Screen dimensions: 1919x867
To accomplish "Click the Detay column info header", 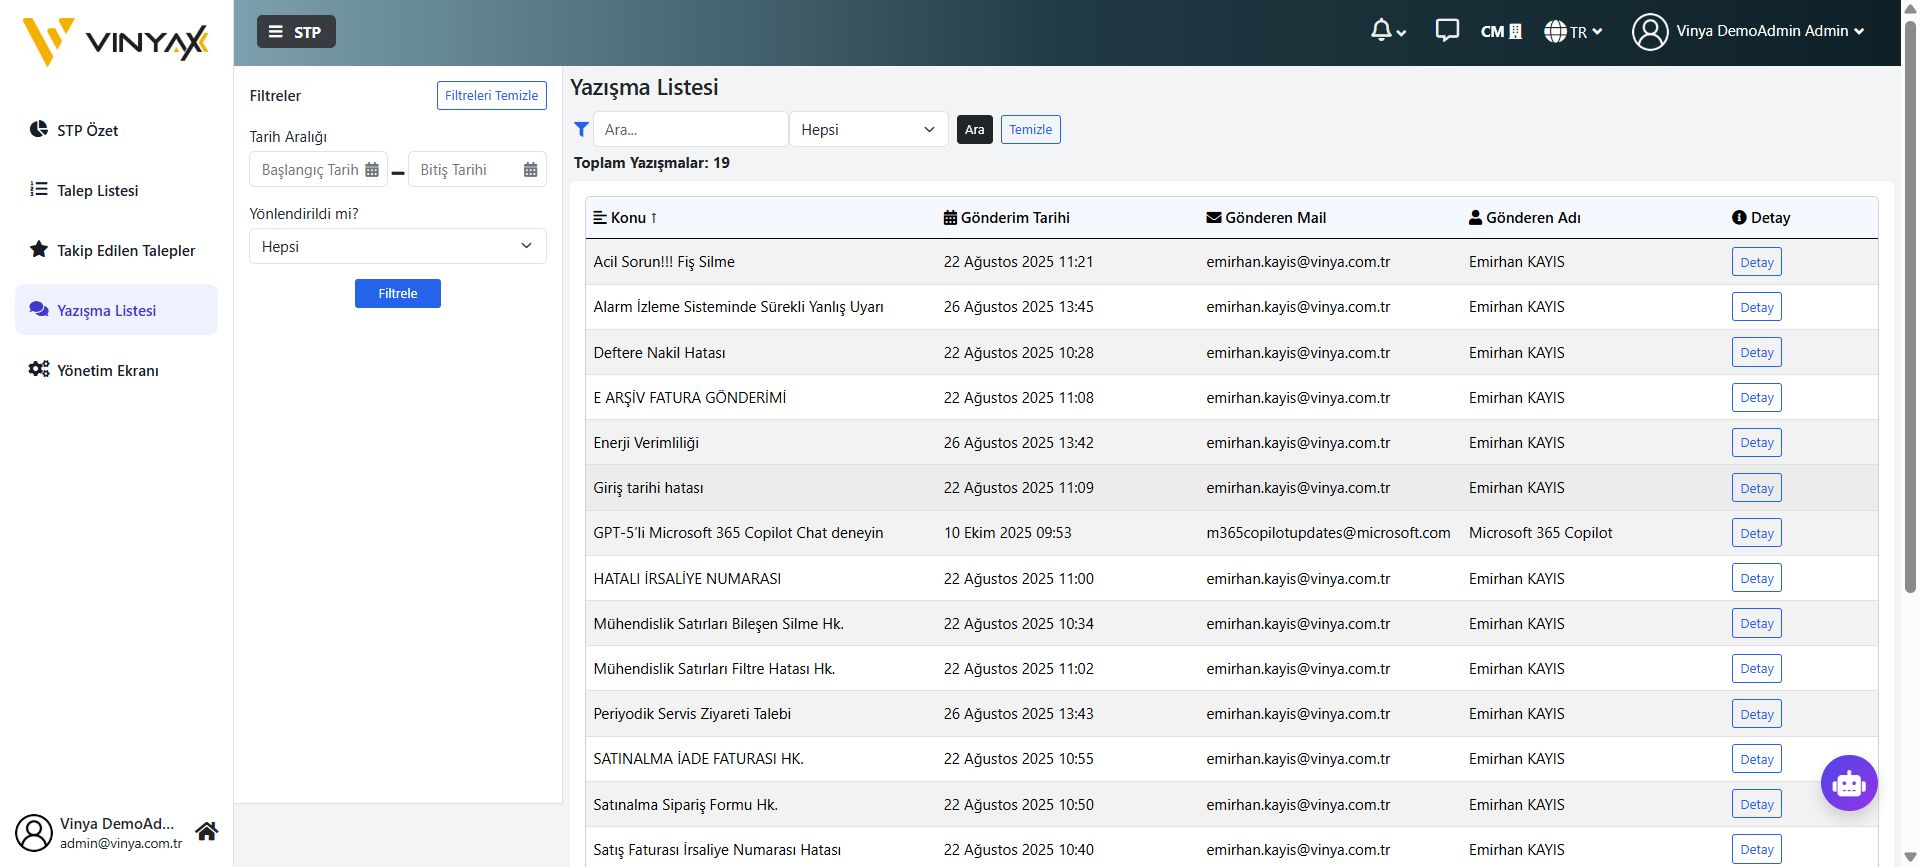I will [x=1761, y=218].
